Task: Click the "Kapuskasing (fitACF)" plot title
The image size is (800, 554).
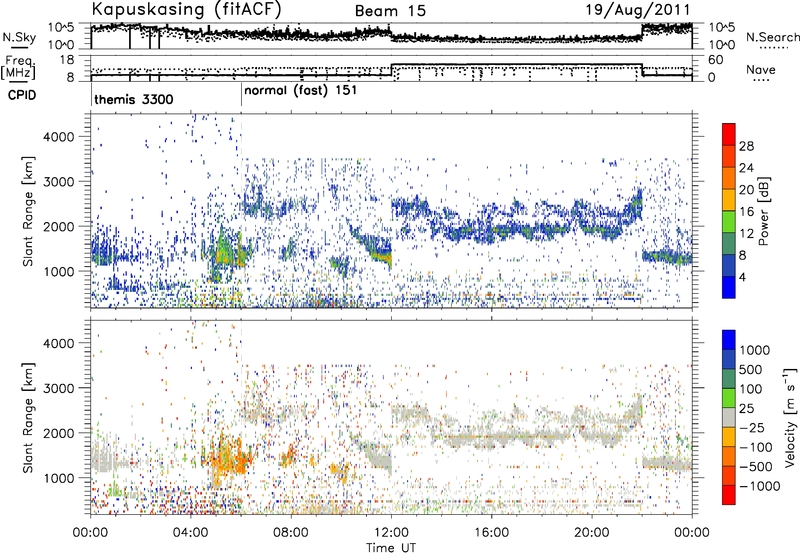Action: pos(186,9)
